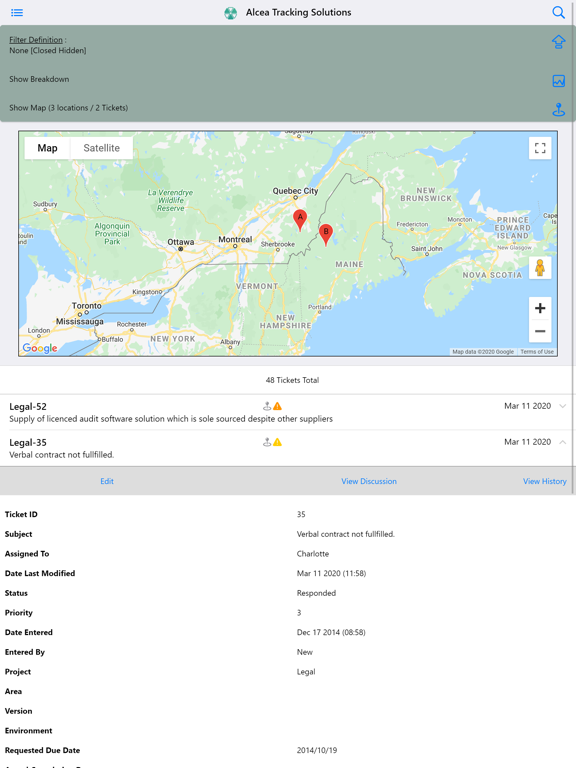Click Date Entered value 'Dec 17 2014 (08:58)'
Image resolution: width=576 pixels, height=768 pixels.
[x=331, y=632]
